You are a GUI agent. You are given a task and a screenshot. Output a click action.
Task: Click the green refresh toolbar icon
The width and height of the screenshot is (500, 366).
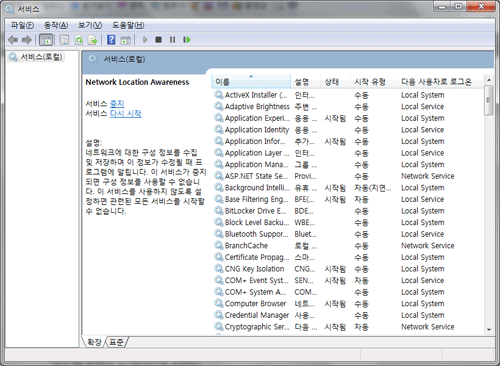point(79,40)
